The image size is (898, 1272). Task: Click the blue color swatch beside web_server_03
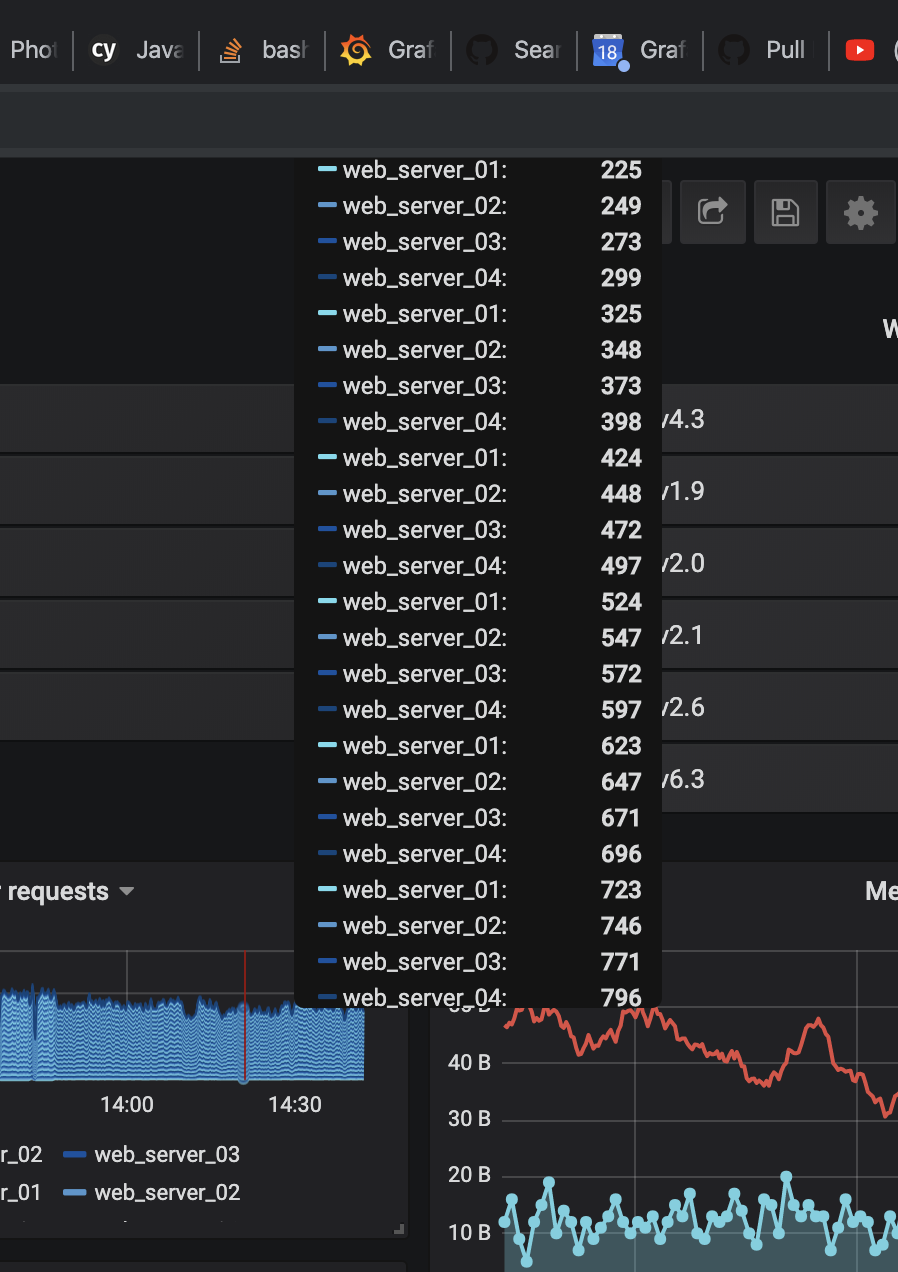(74, 1154)
